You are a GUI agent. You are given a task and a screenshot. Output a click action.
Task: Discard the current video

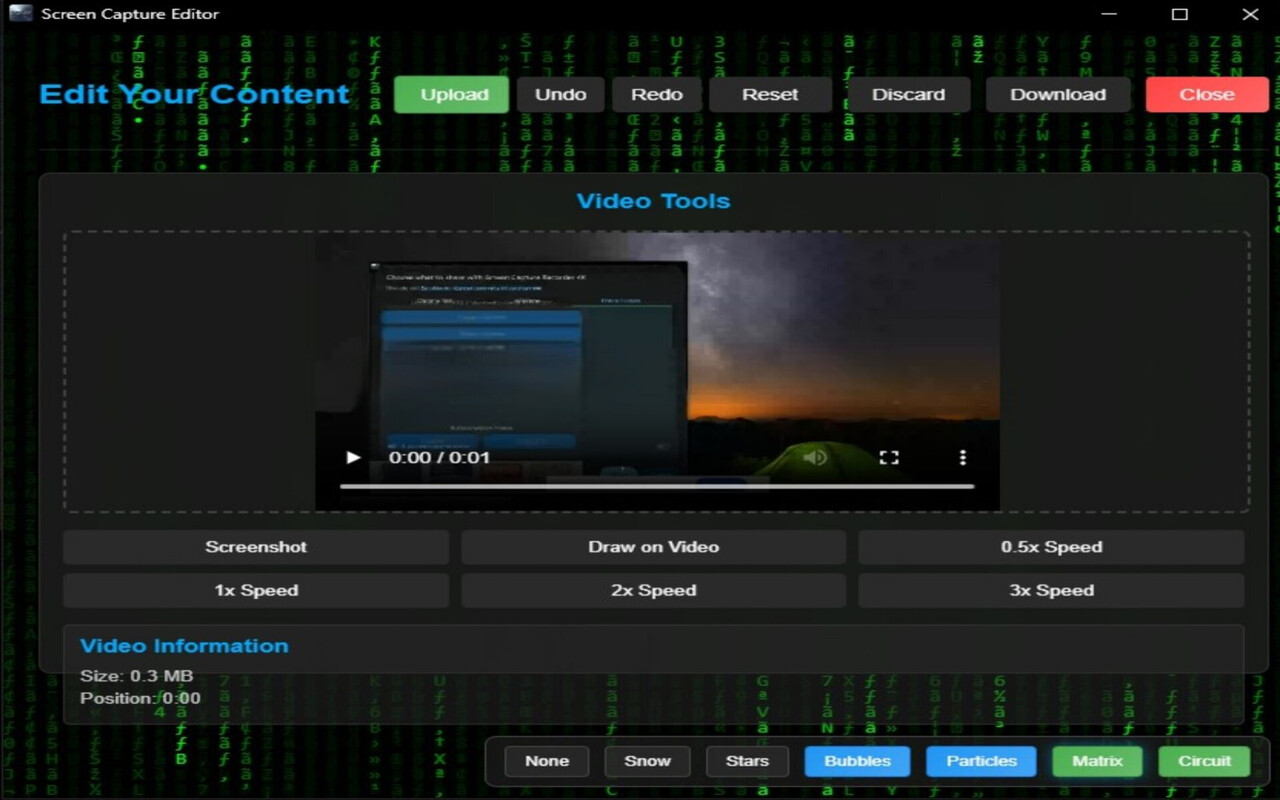click(x=908, y=94)
